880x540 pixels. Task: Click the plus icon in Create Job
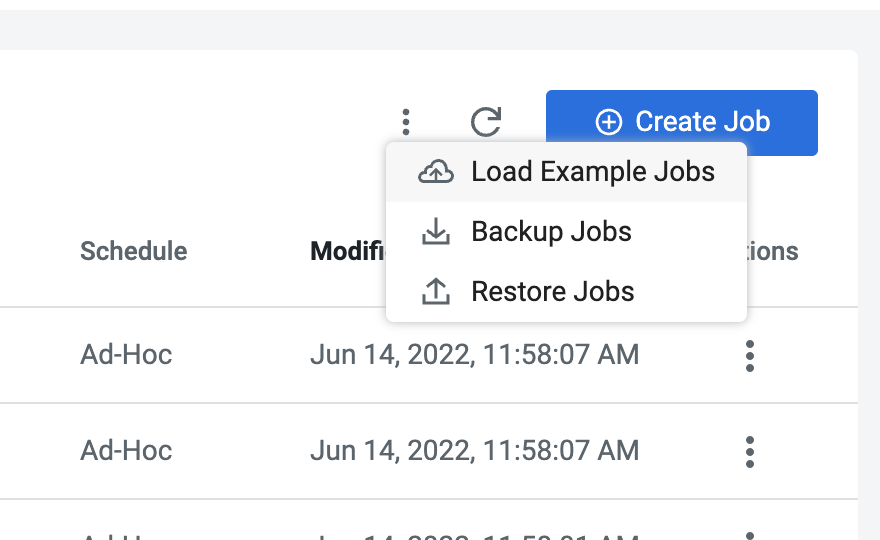click(608, 122)
